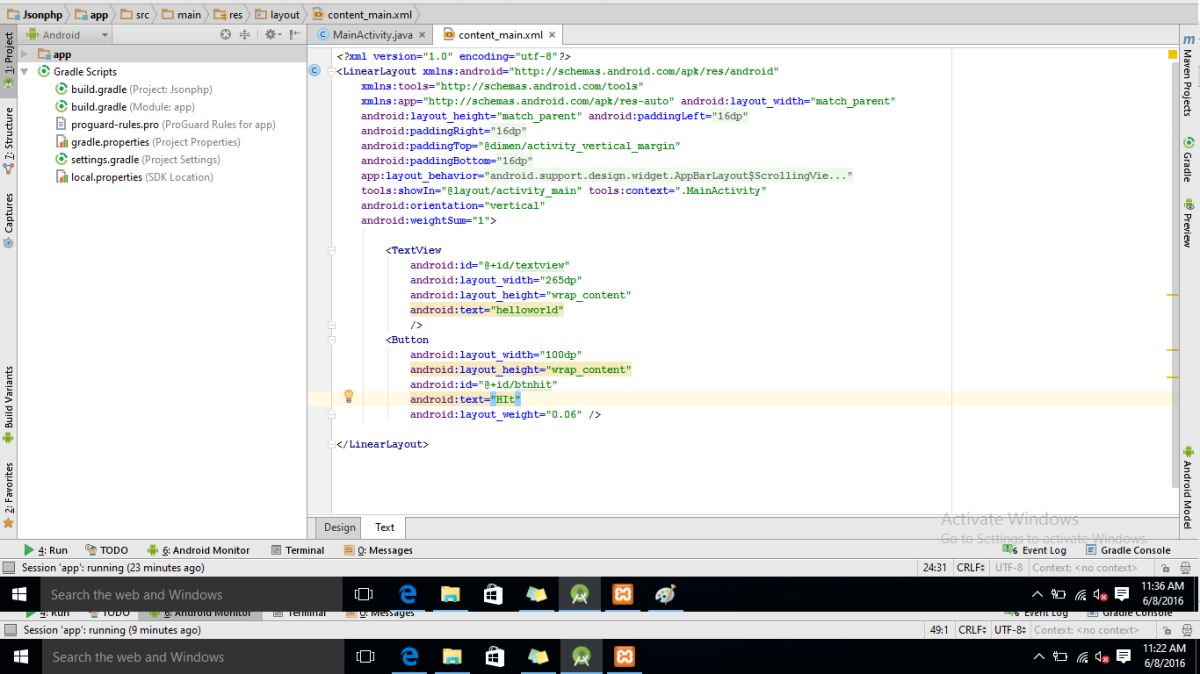The image size is (1200, 674).
Task: Fold the opening LinearLayout tag in the gutter
Action: [332, 72]
